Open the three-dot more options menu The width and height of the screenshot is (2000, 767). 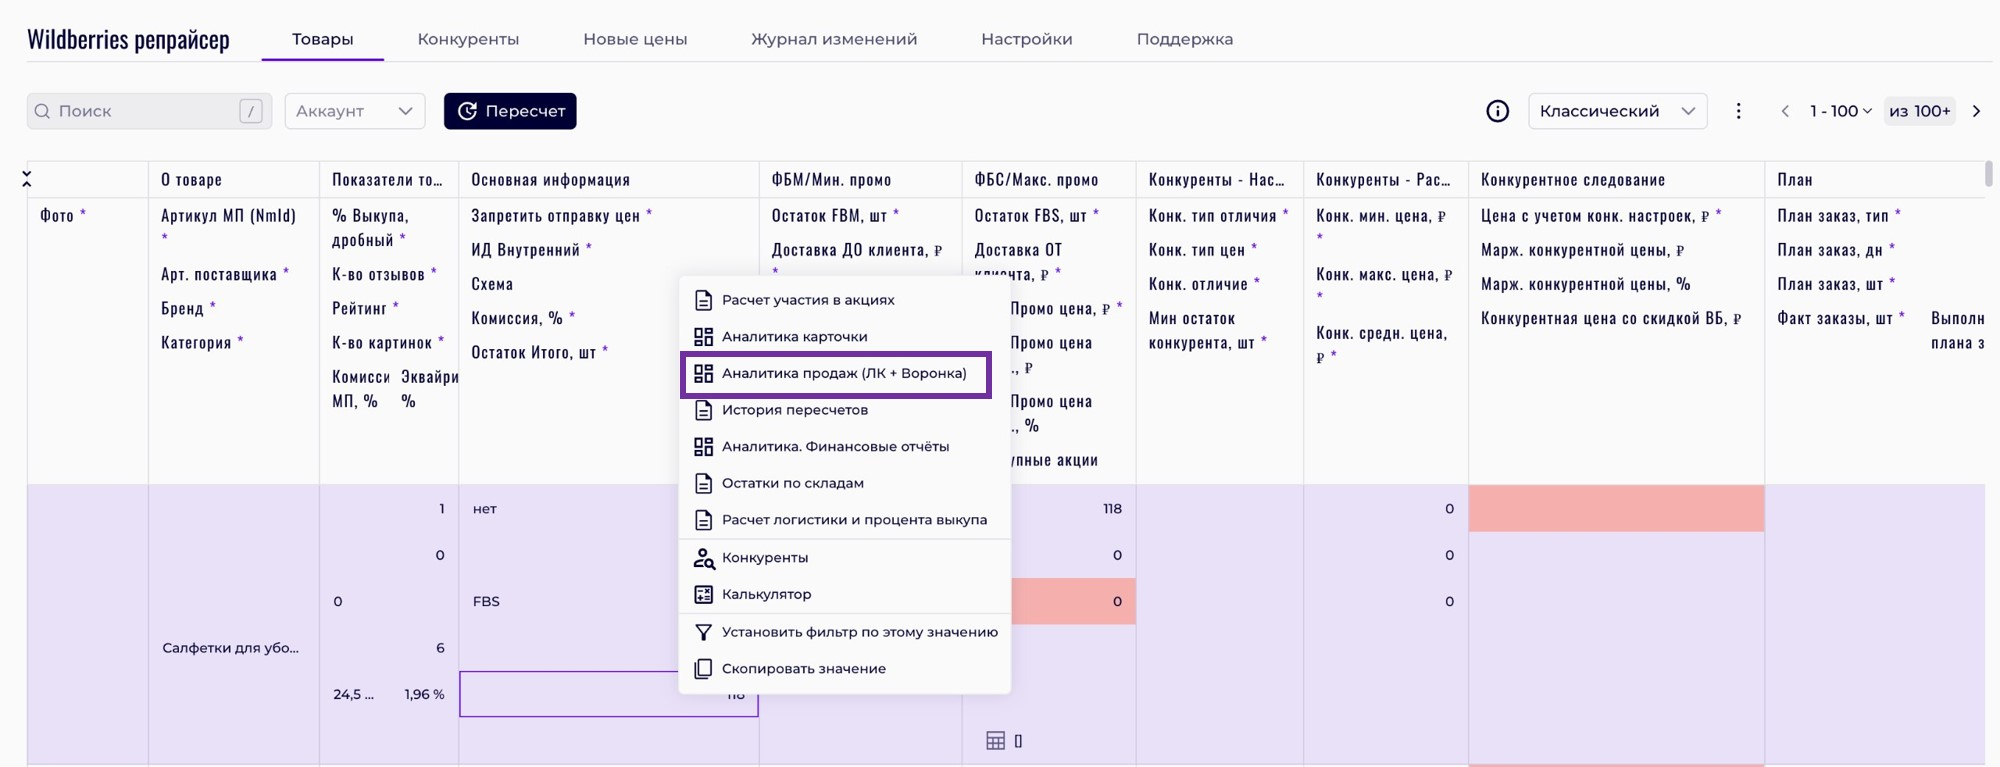(1738, 111)
